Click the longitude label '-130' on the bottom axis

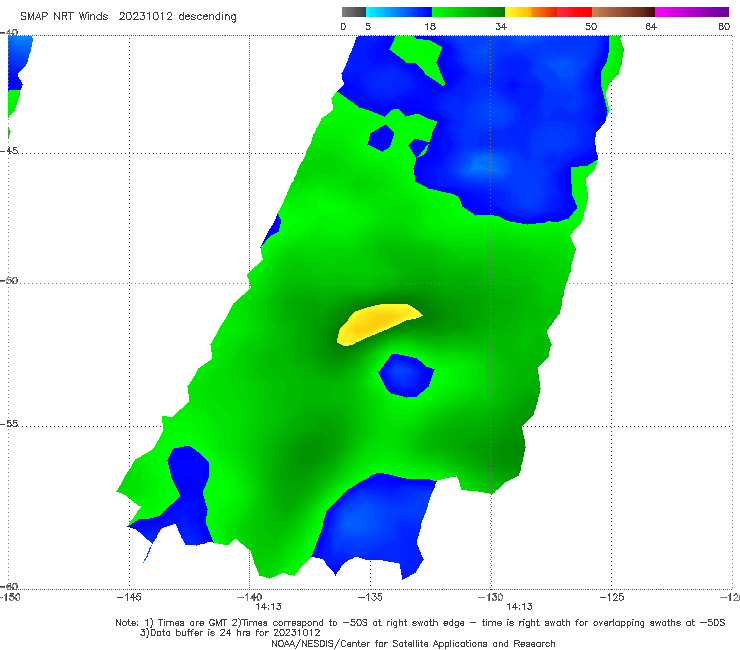point(491,597)
